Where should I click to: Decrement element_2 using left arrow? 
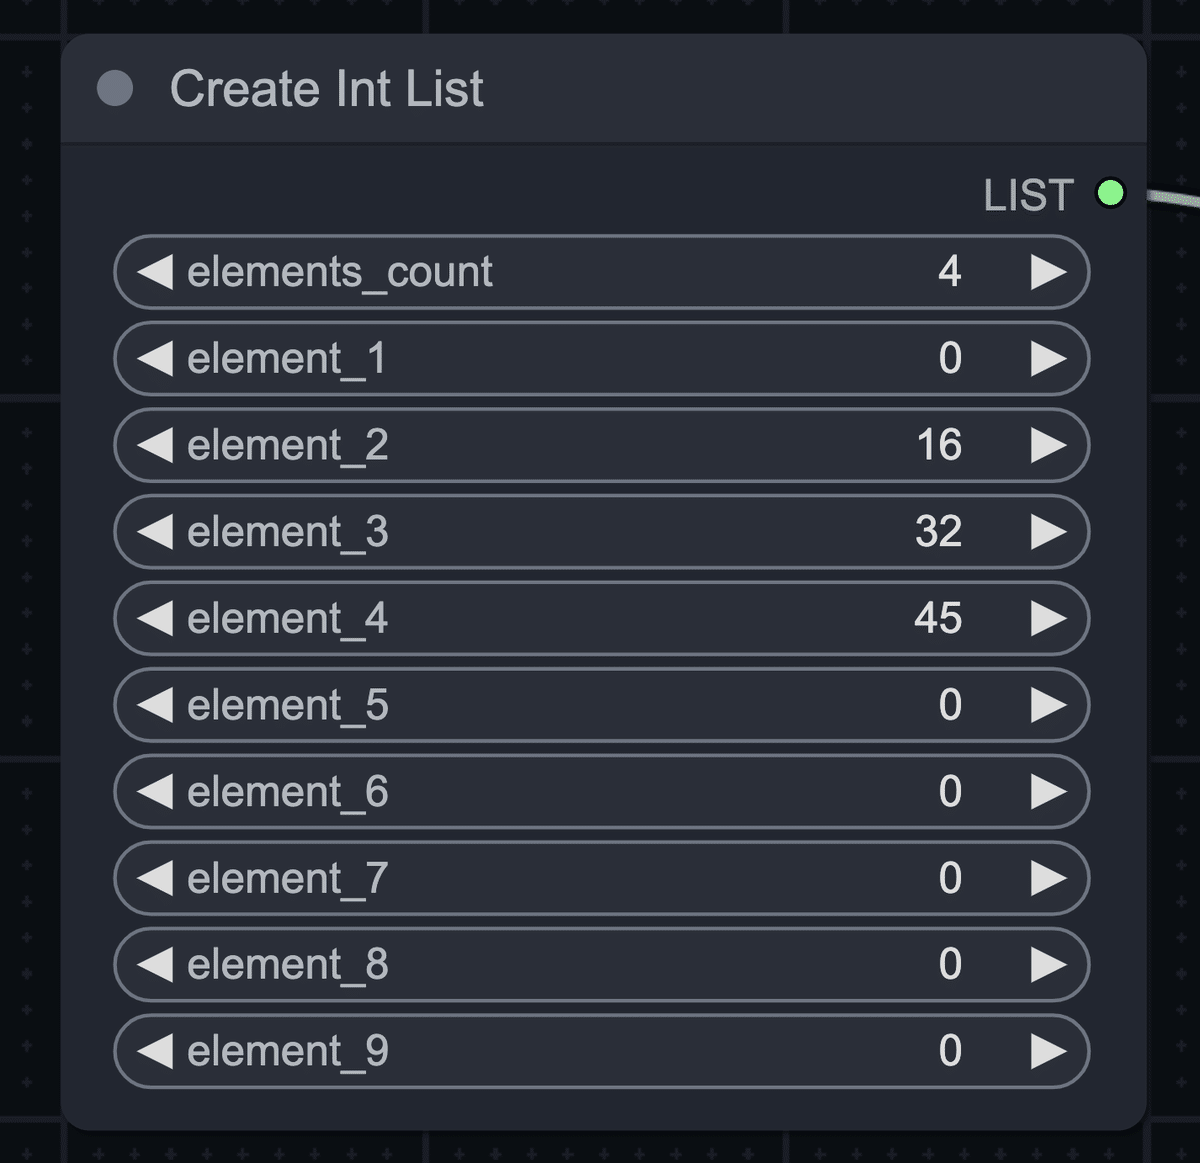[155, 445]
